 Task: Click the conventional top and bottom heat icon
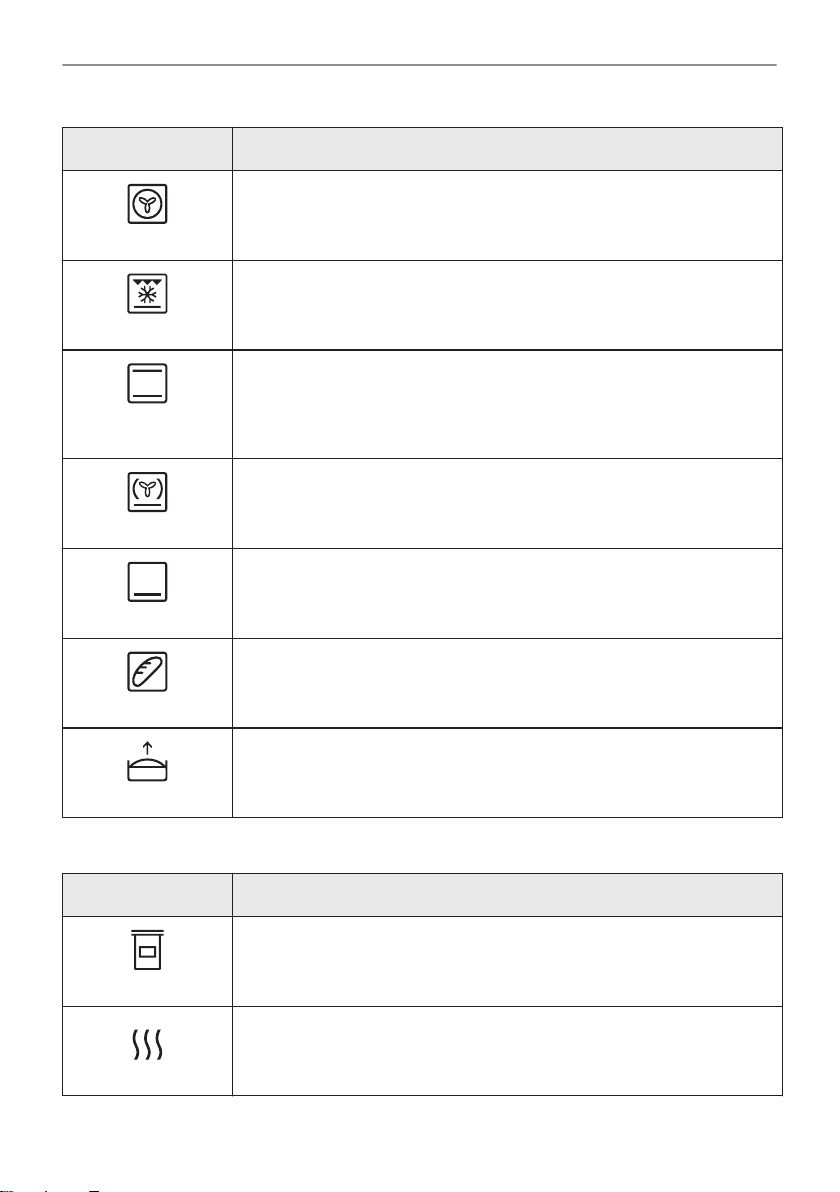[x=147, y=383]
